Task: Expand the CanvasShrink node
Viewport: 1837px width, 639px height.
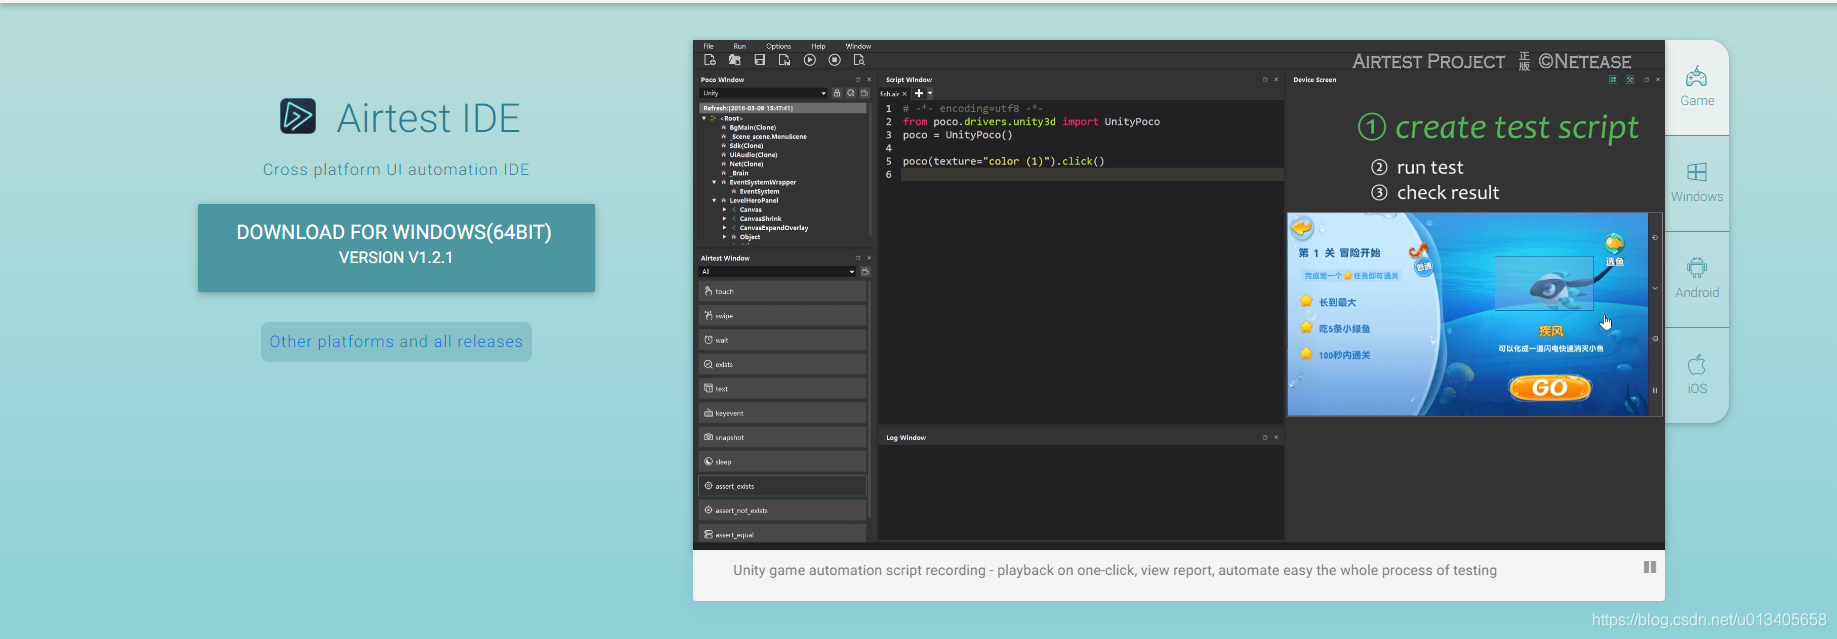Action: click(724, 219)
